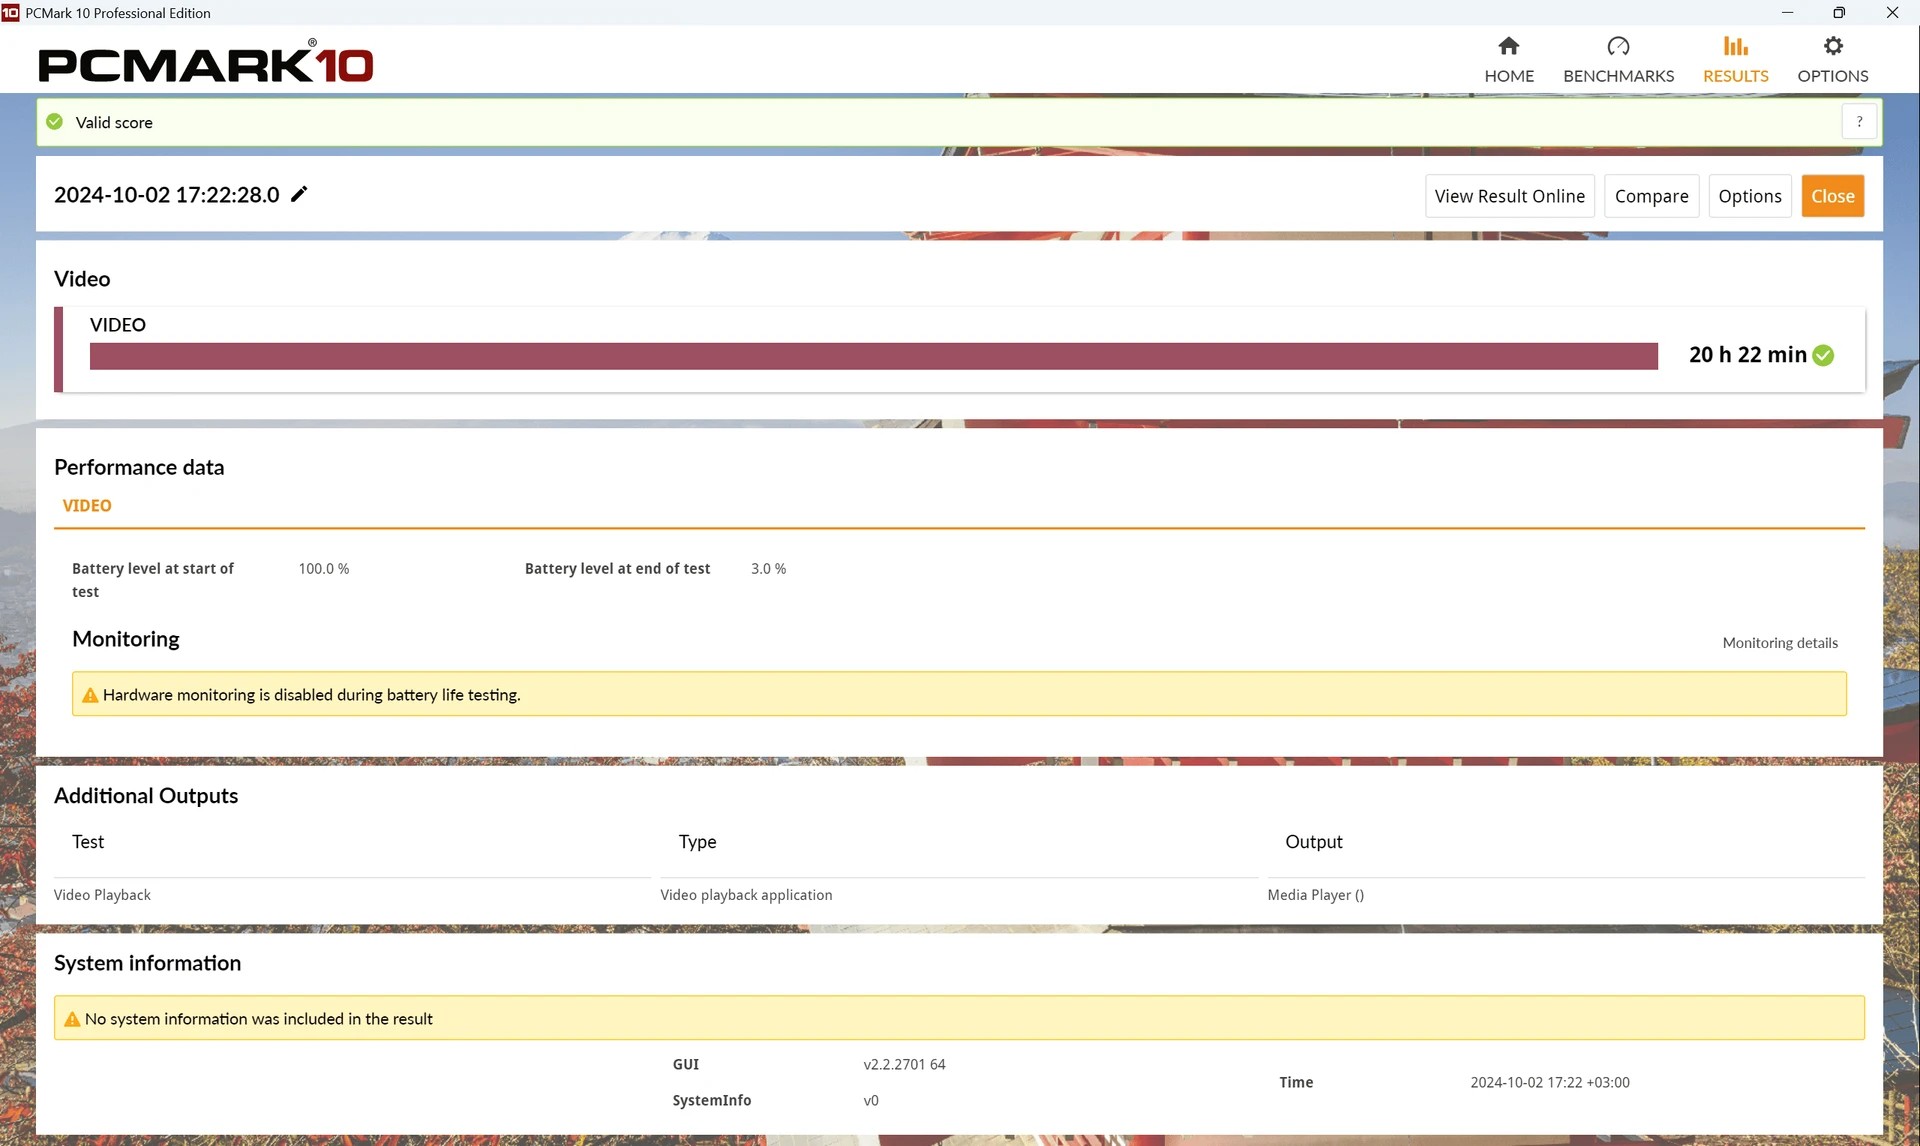1920x1146 pixels.
Task: Open Options via the gear icon
Action: [1832, 46]
